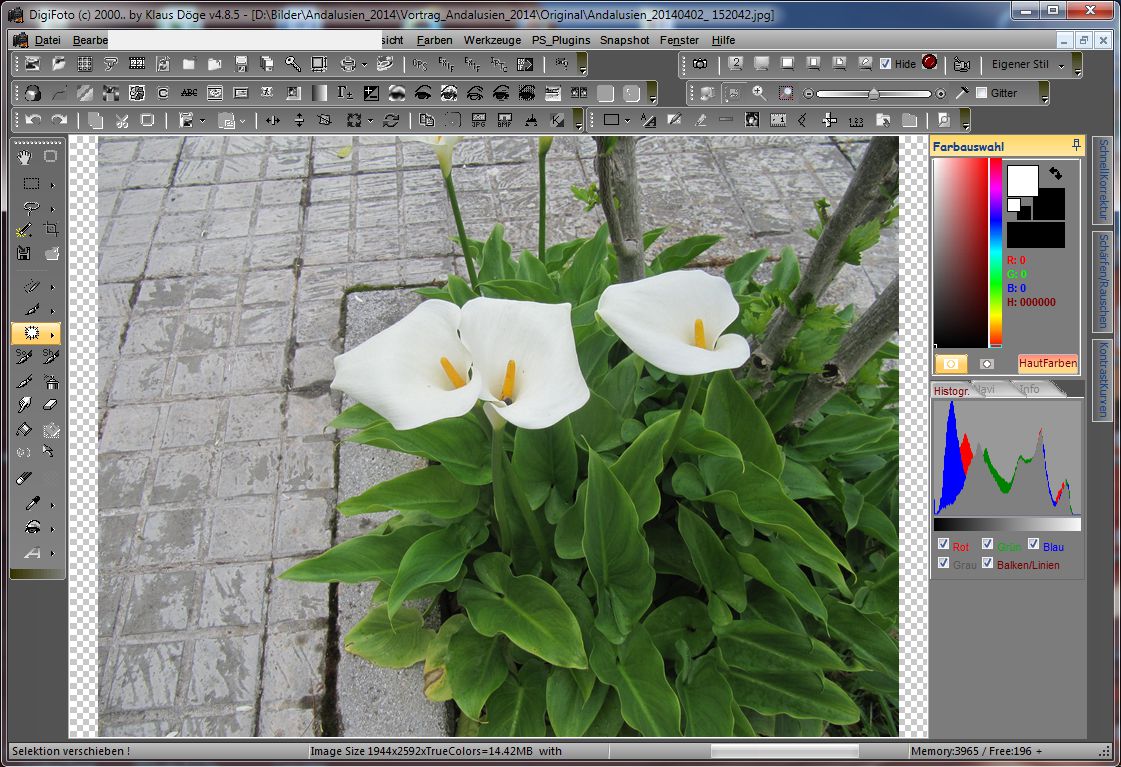Select the Hand pan tool
This screenshot has height=767, width=1121.
tap(25, 156)
